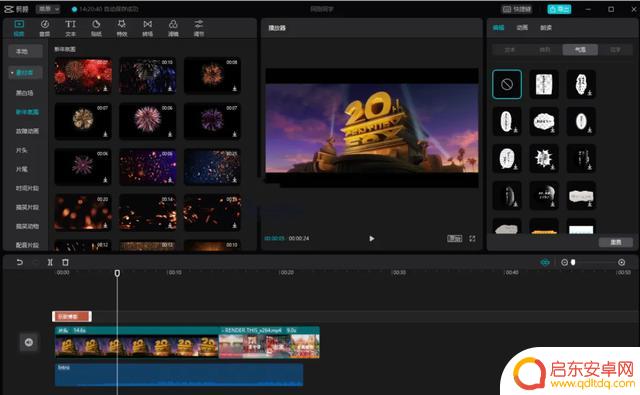Open the 滤镜 filters panel icon
640x395 pixels.
173,28
